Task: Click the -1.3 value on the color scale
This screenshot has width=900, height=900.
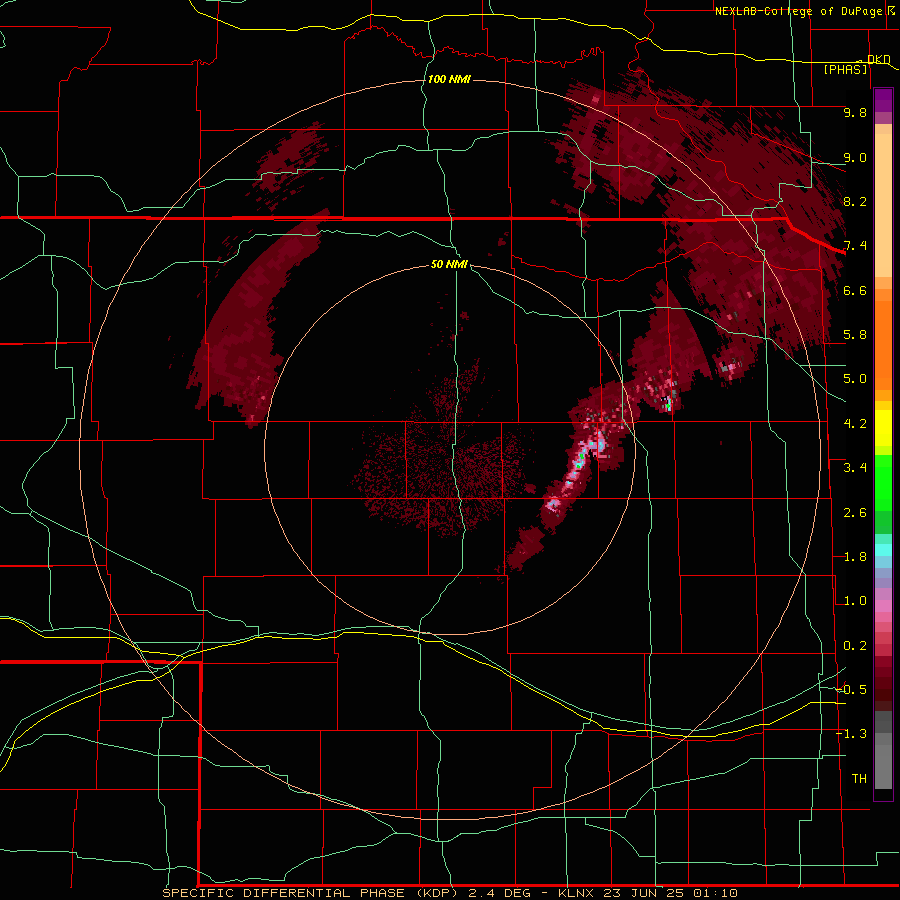Action: coord(852,734)
